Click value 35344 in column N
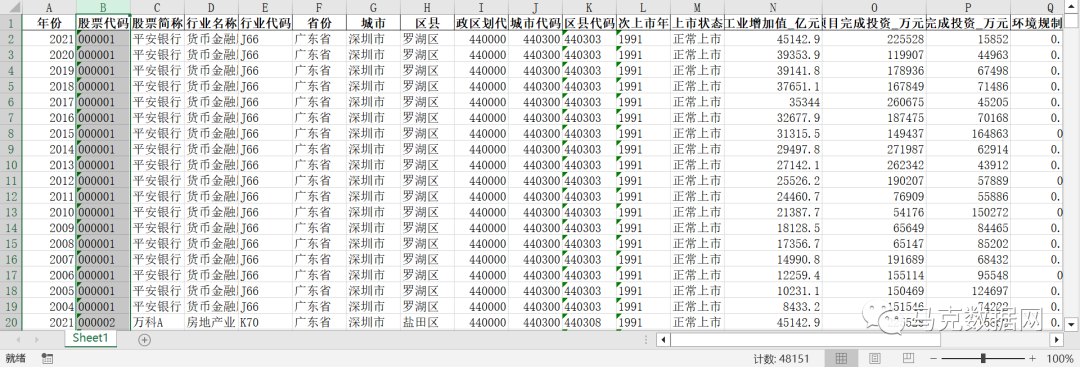1080x367 pixels. pos(773,102)
